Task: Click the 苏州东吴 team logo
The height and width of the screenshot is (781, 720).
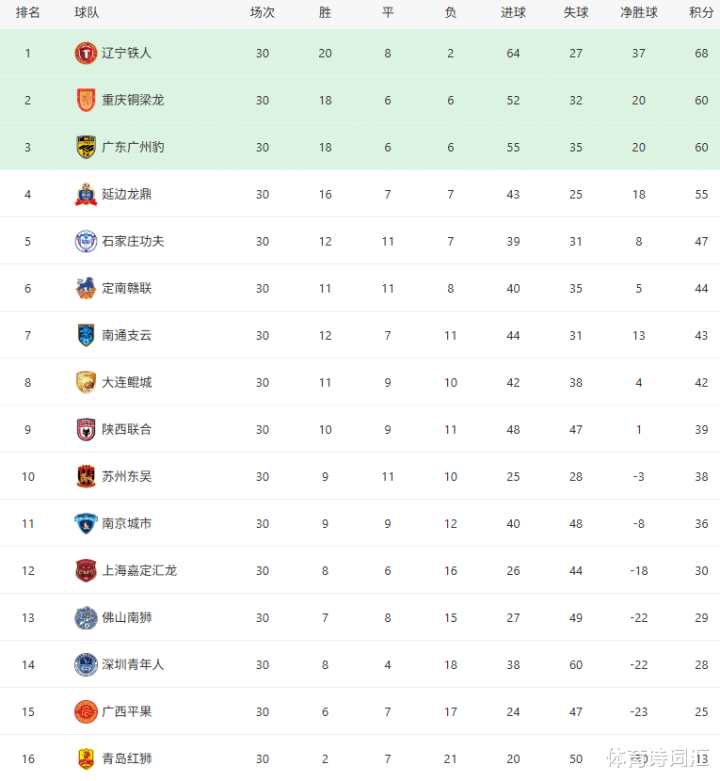Action: (86, 476)
